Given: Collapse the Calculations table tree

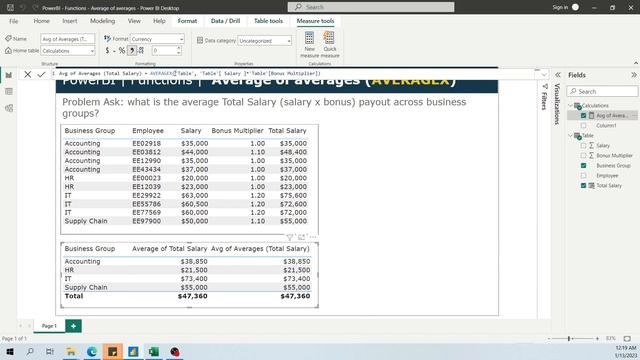Looking at the screenshot, I should coord(570,105).
